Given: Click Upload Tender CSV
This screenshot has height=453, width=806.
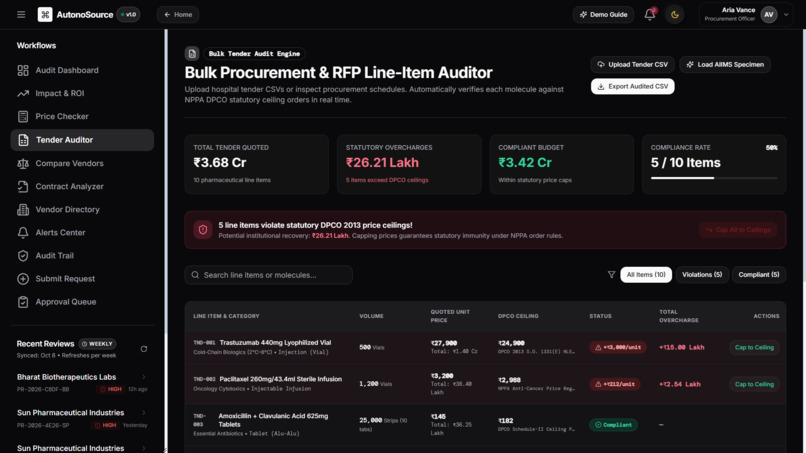Looking at the screenshot, I should click(632, 64).
